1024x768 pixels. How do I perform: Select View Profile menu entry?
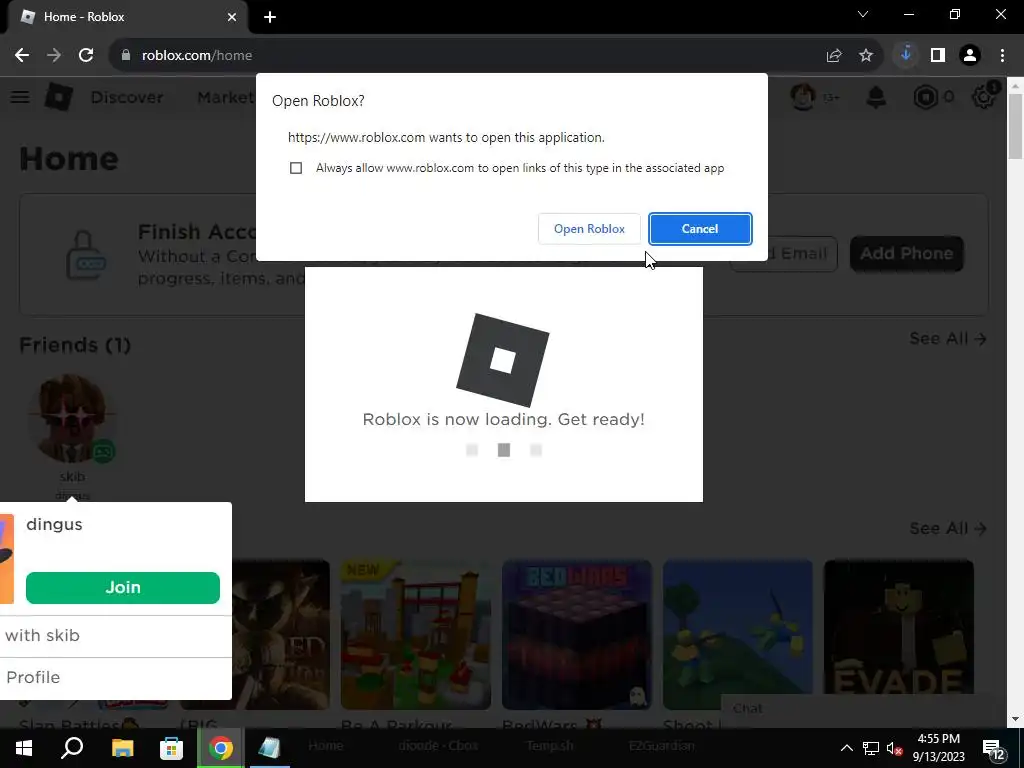(116, 677)
